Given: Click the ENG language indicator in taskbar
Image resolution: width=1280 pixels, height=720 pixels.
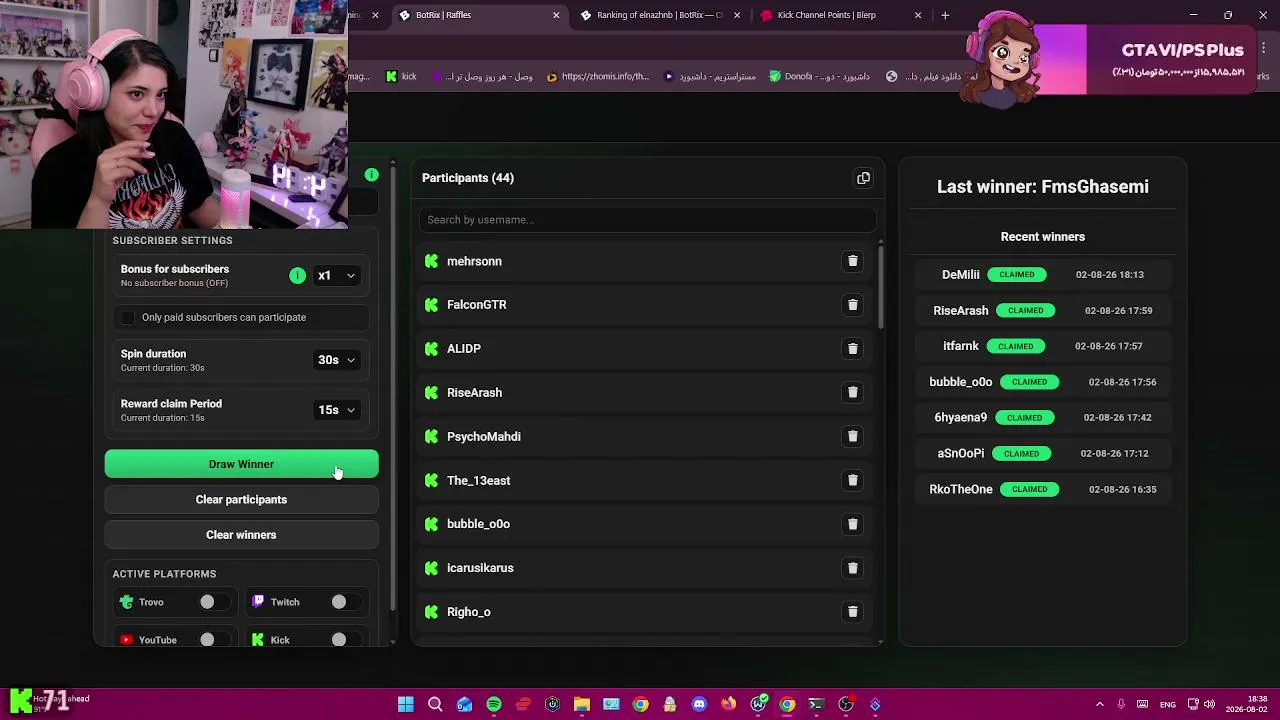Looking at the screenshot, I should point(1167,704).
